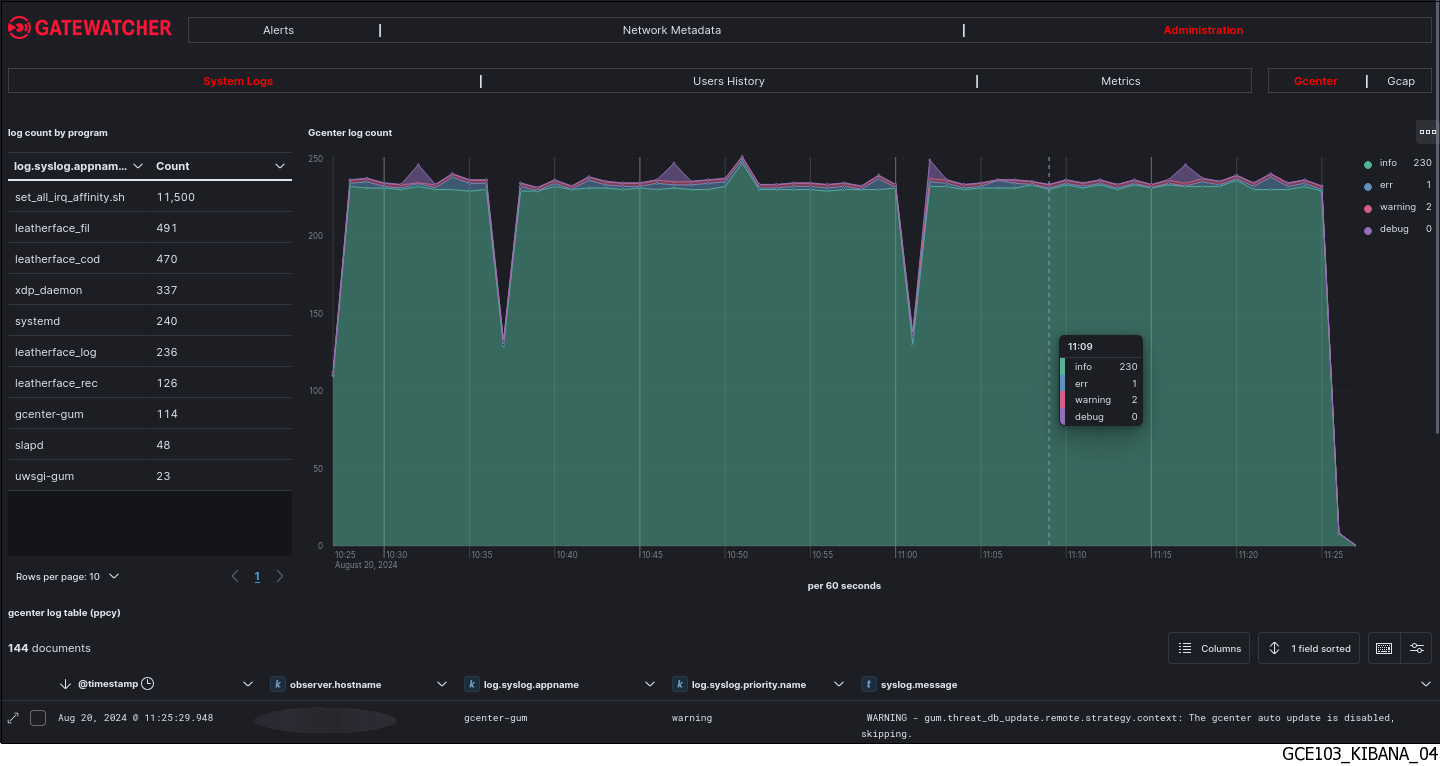Screen dimensions: 1440x766
Task: Click the set_all_irq_affinity.sh row
Action: (150, 197)
